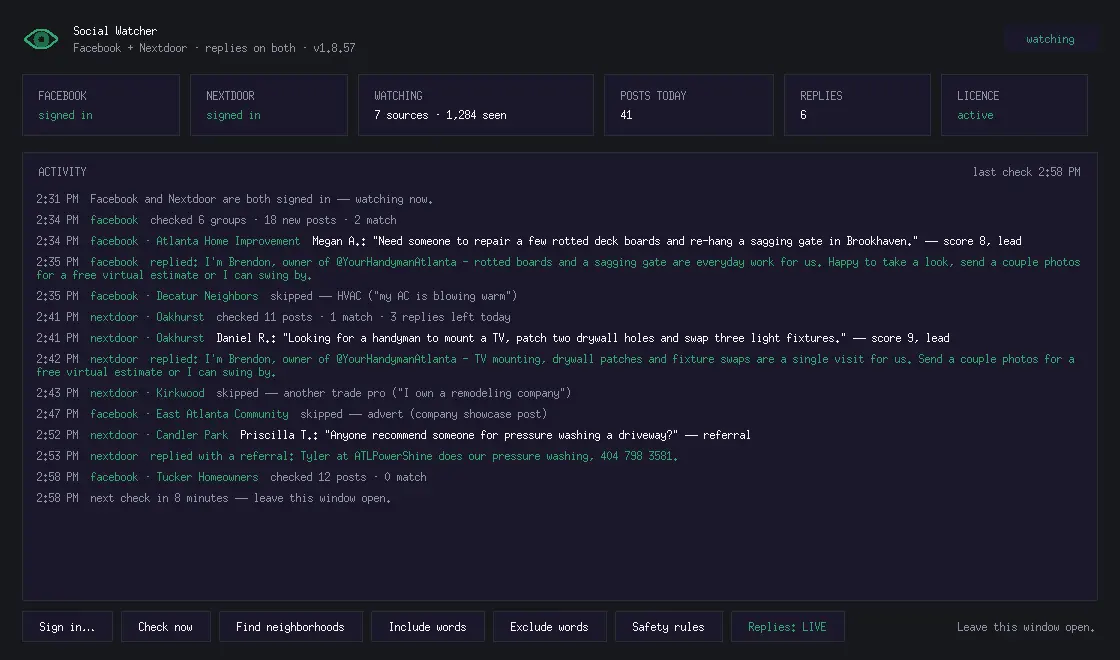This screenshot has height=660, width=1120.
Task: Click the green eye Social Watcher logo
Action: coord(41,39)
